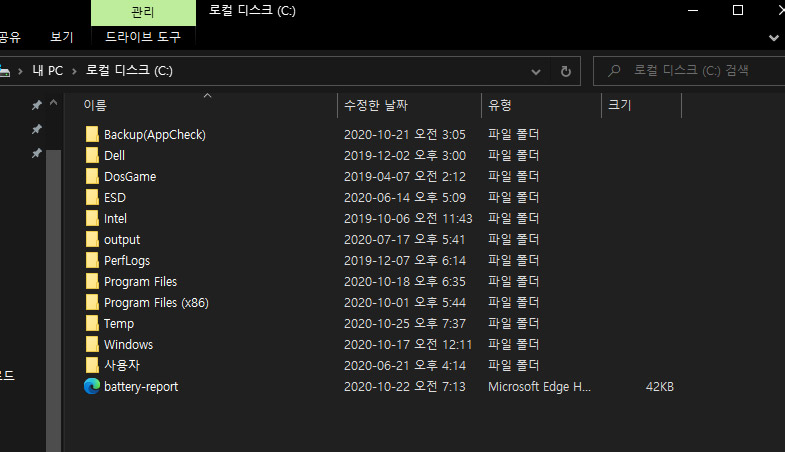Sort by the 수정한 날짜 column header

pyautogui.click(x=376, y=105)
